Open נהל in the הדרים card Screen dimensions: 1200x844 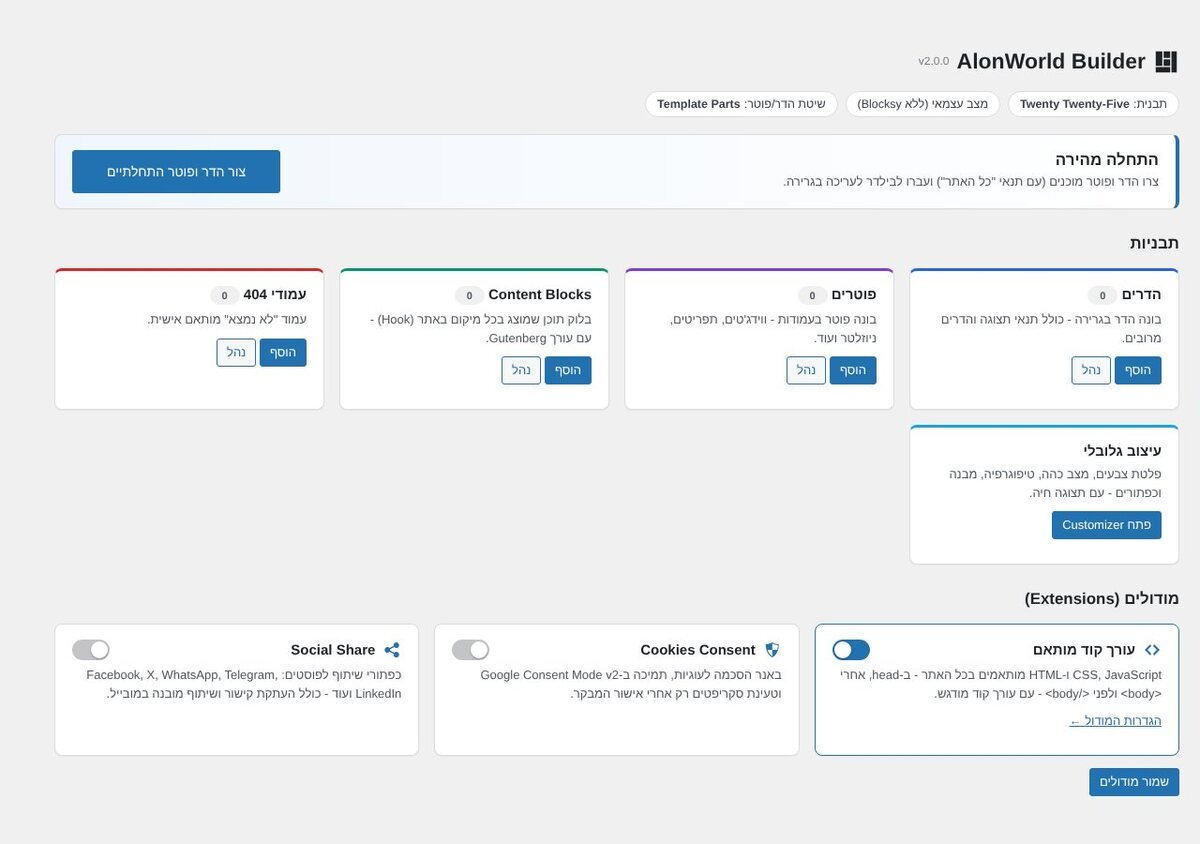(x=1091, y=370)
